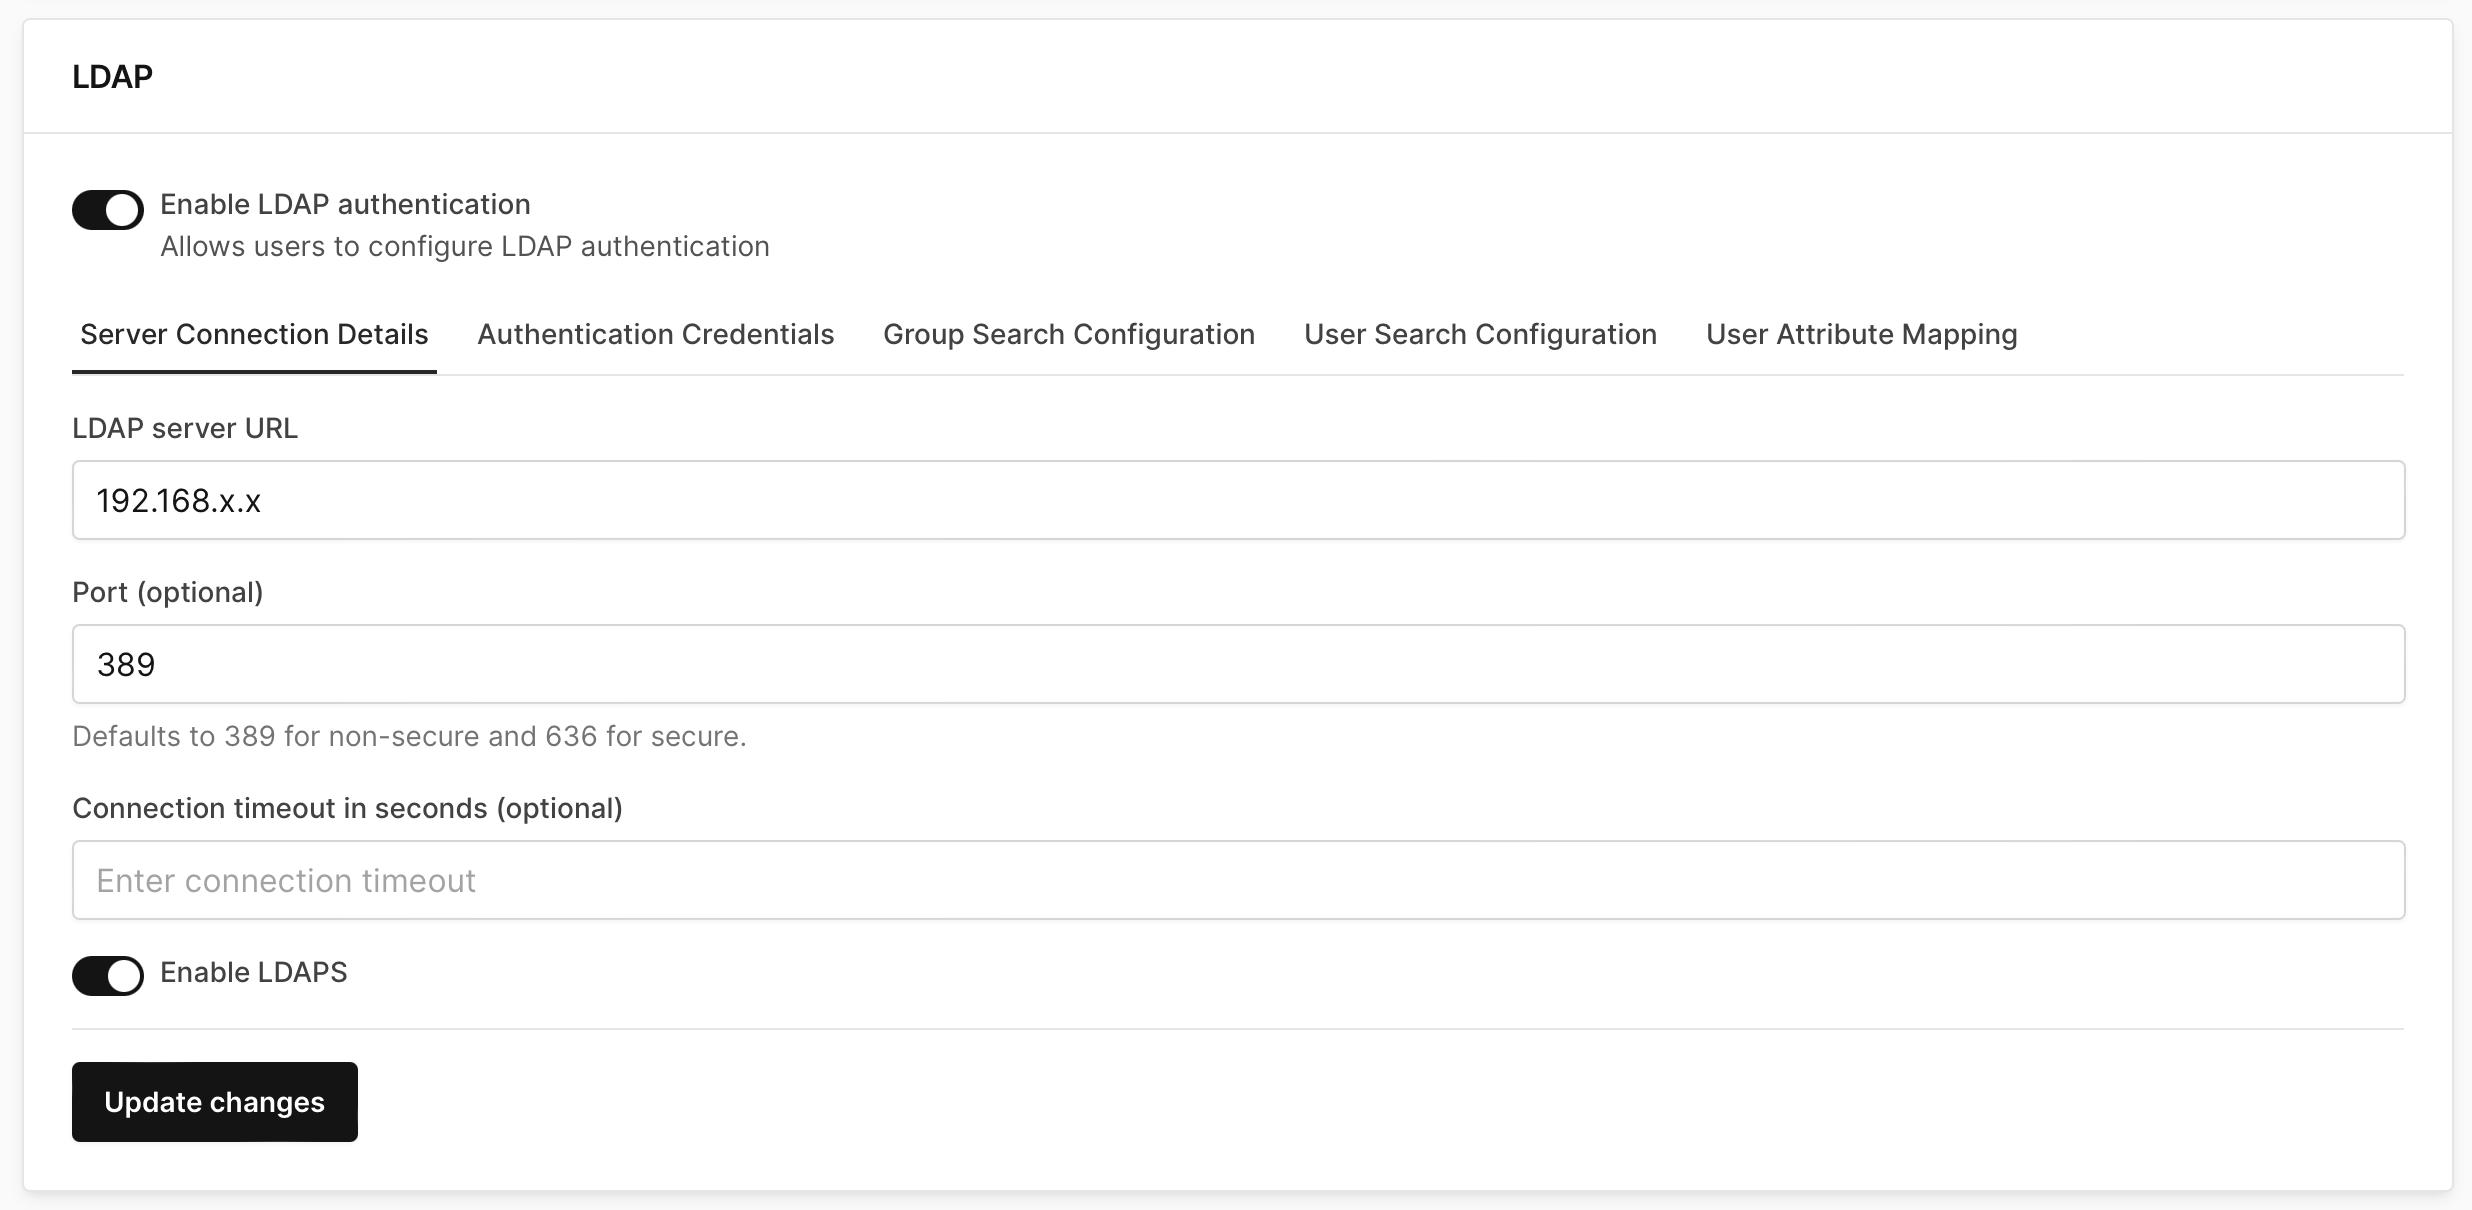The image size is (2472, 1210).
Task: Return to the Server Connection Details tab
Action: (x=253, y=334)
